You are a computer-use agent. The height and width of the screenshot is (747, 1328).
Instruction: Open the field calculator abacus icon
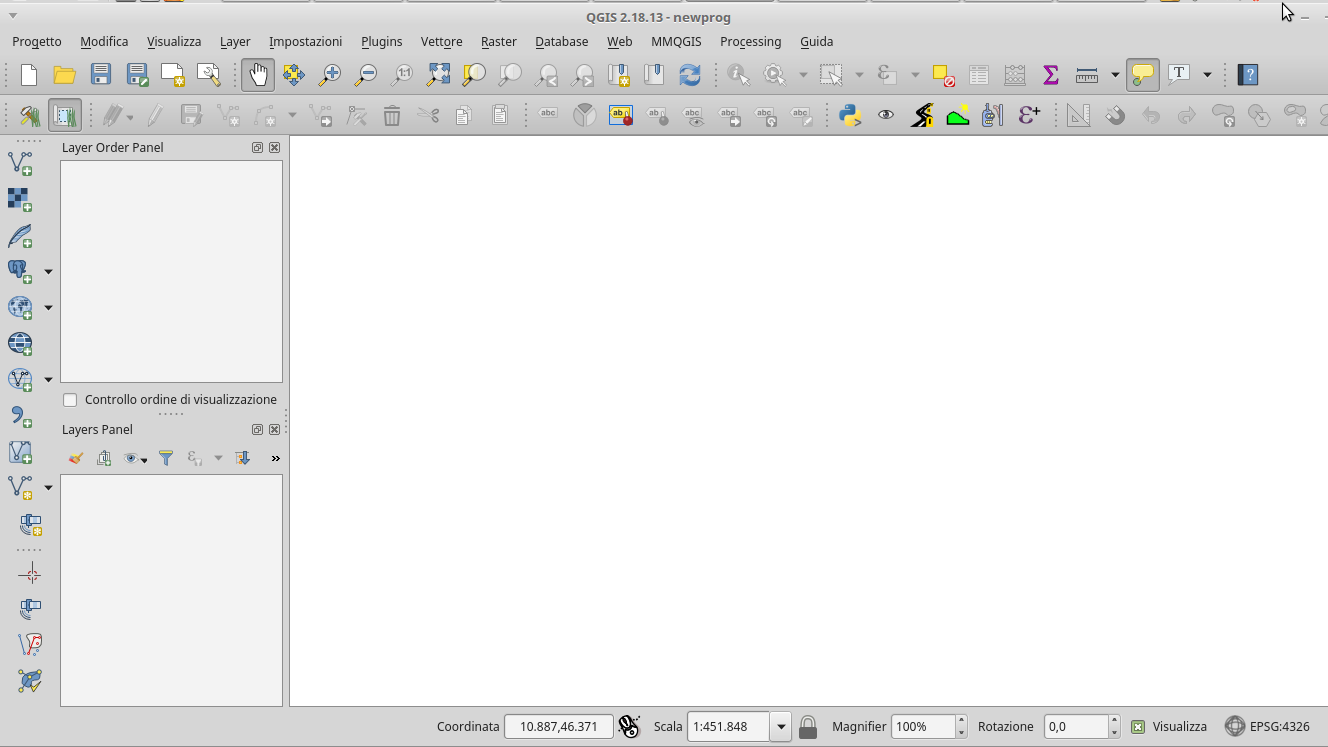(x=1014, y=75)
